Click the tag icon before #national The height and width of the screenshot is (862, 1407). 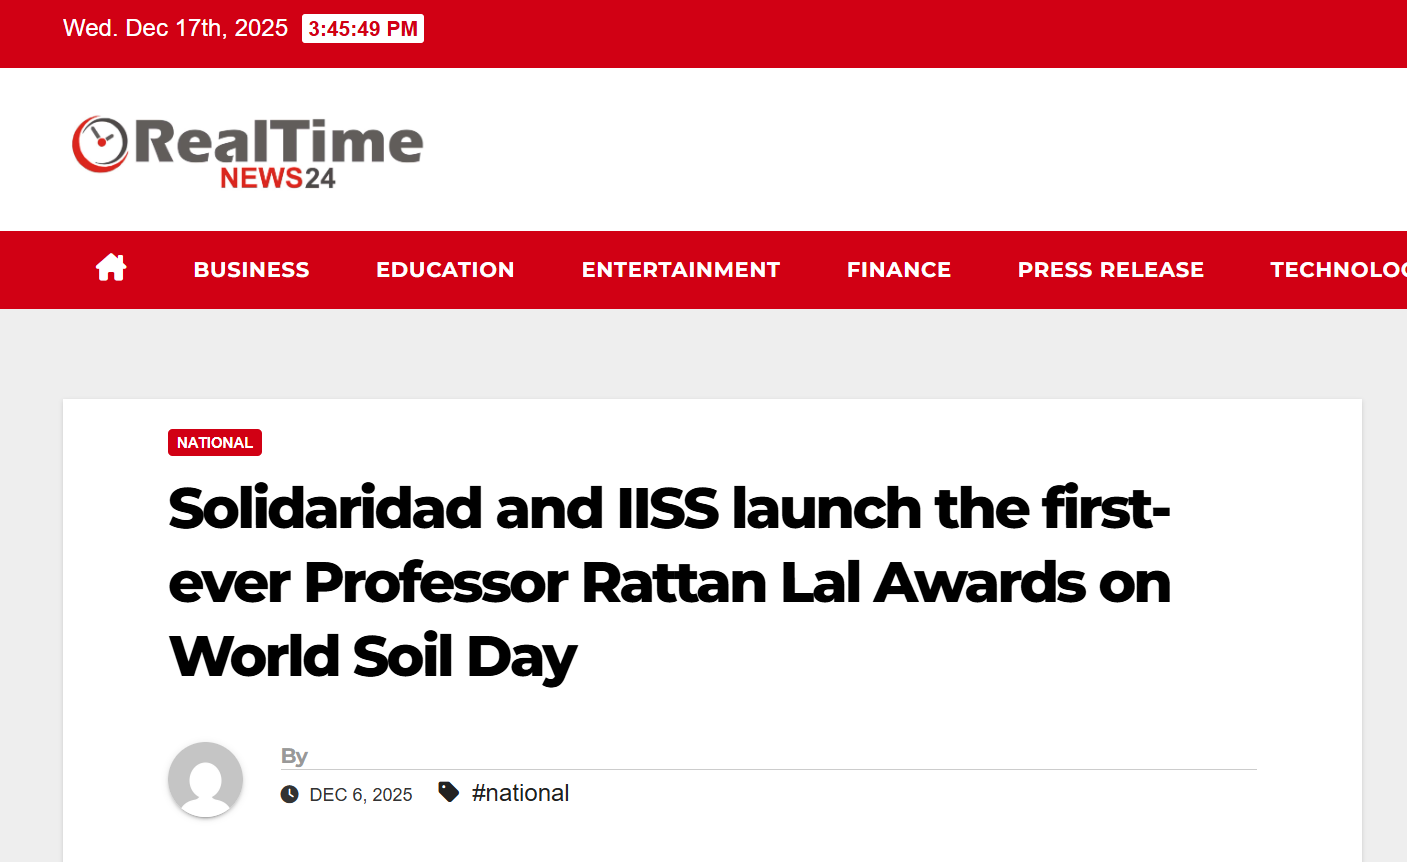click(x=449, y=790)
